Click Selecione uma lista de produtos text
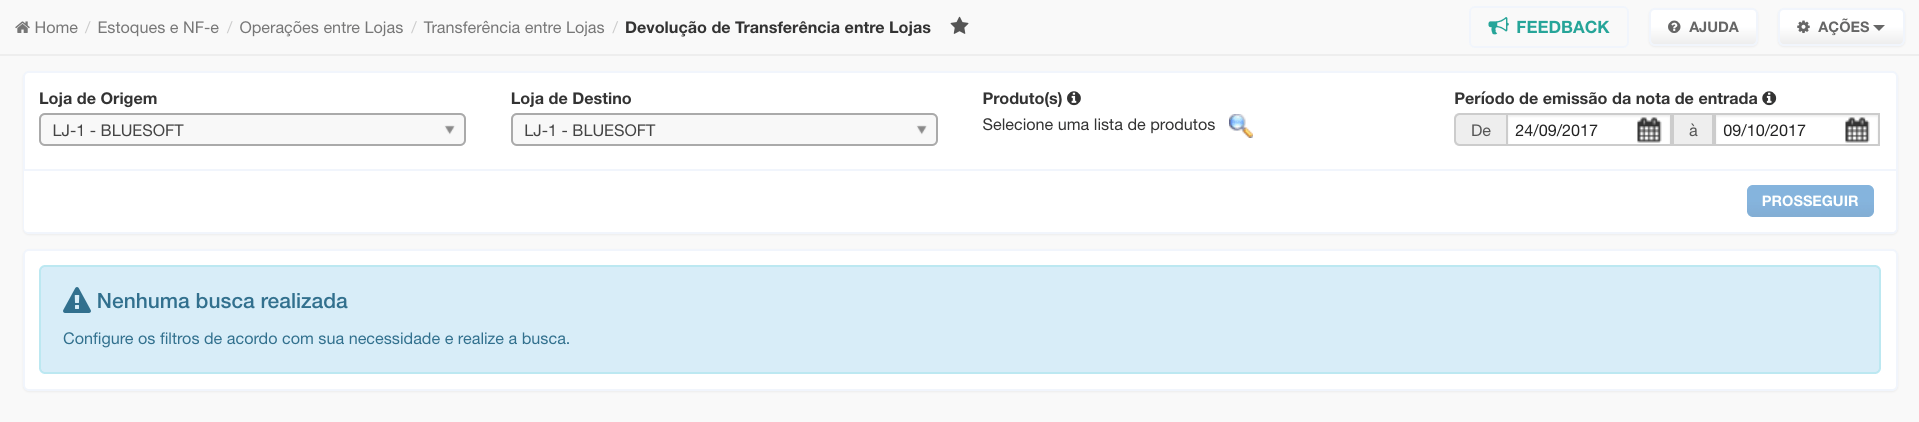Image resolution: width=1919 pixels, height=422 pixels. coord(1098,124)
